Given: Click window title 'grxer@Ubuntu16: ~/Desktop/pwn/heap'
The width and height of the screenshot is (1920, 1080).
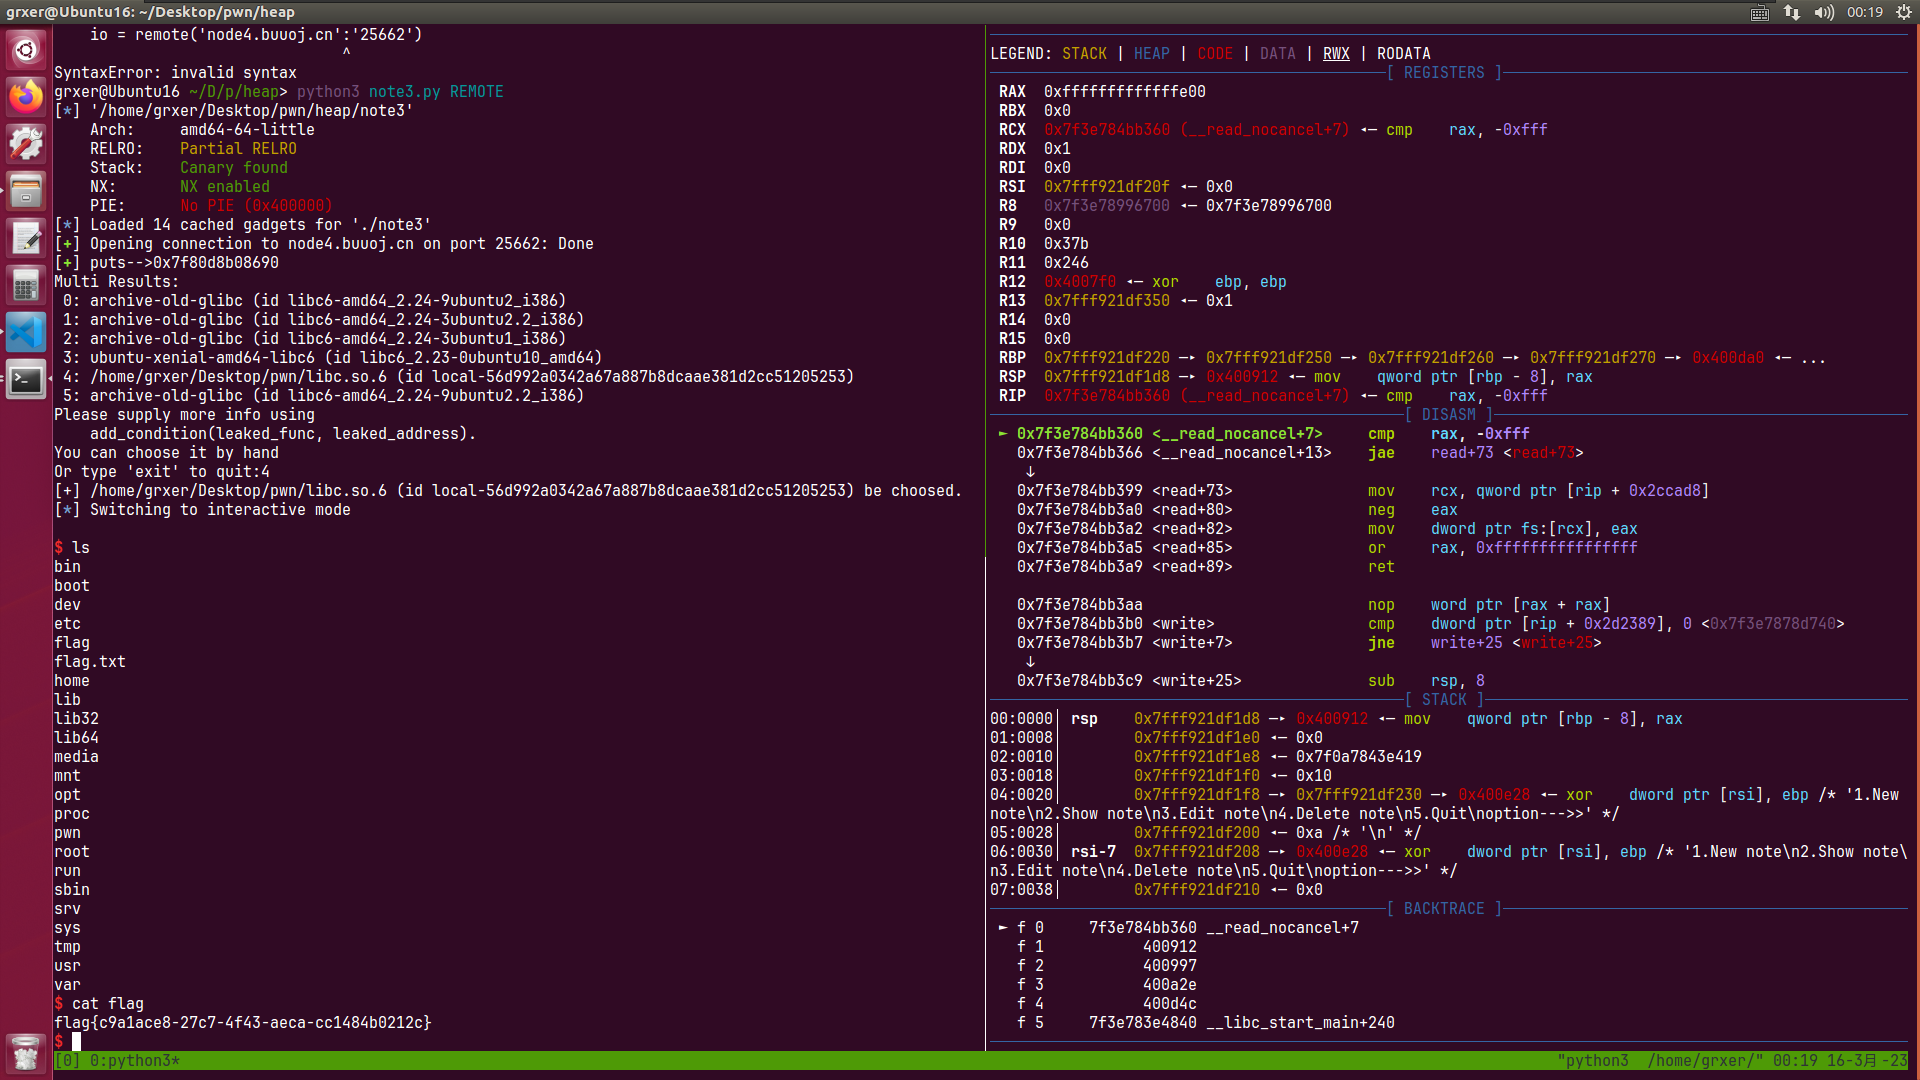Looking at the screenshot, I should coord(150,12).
